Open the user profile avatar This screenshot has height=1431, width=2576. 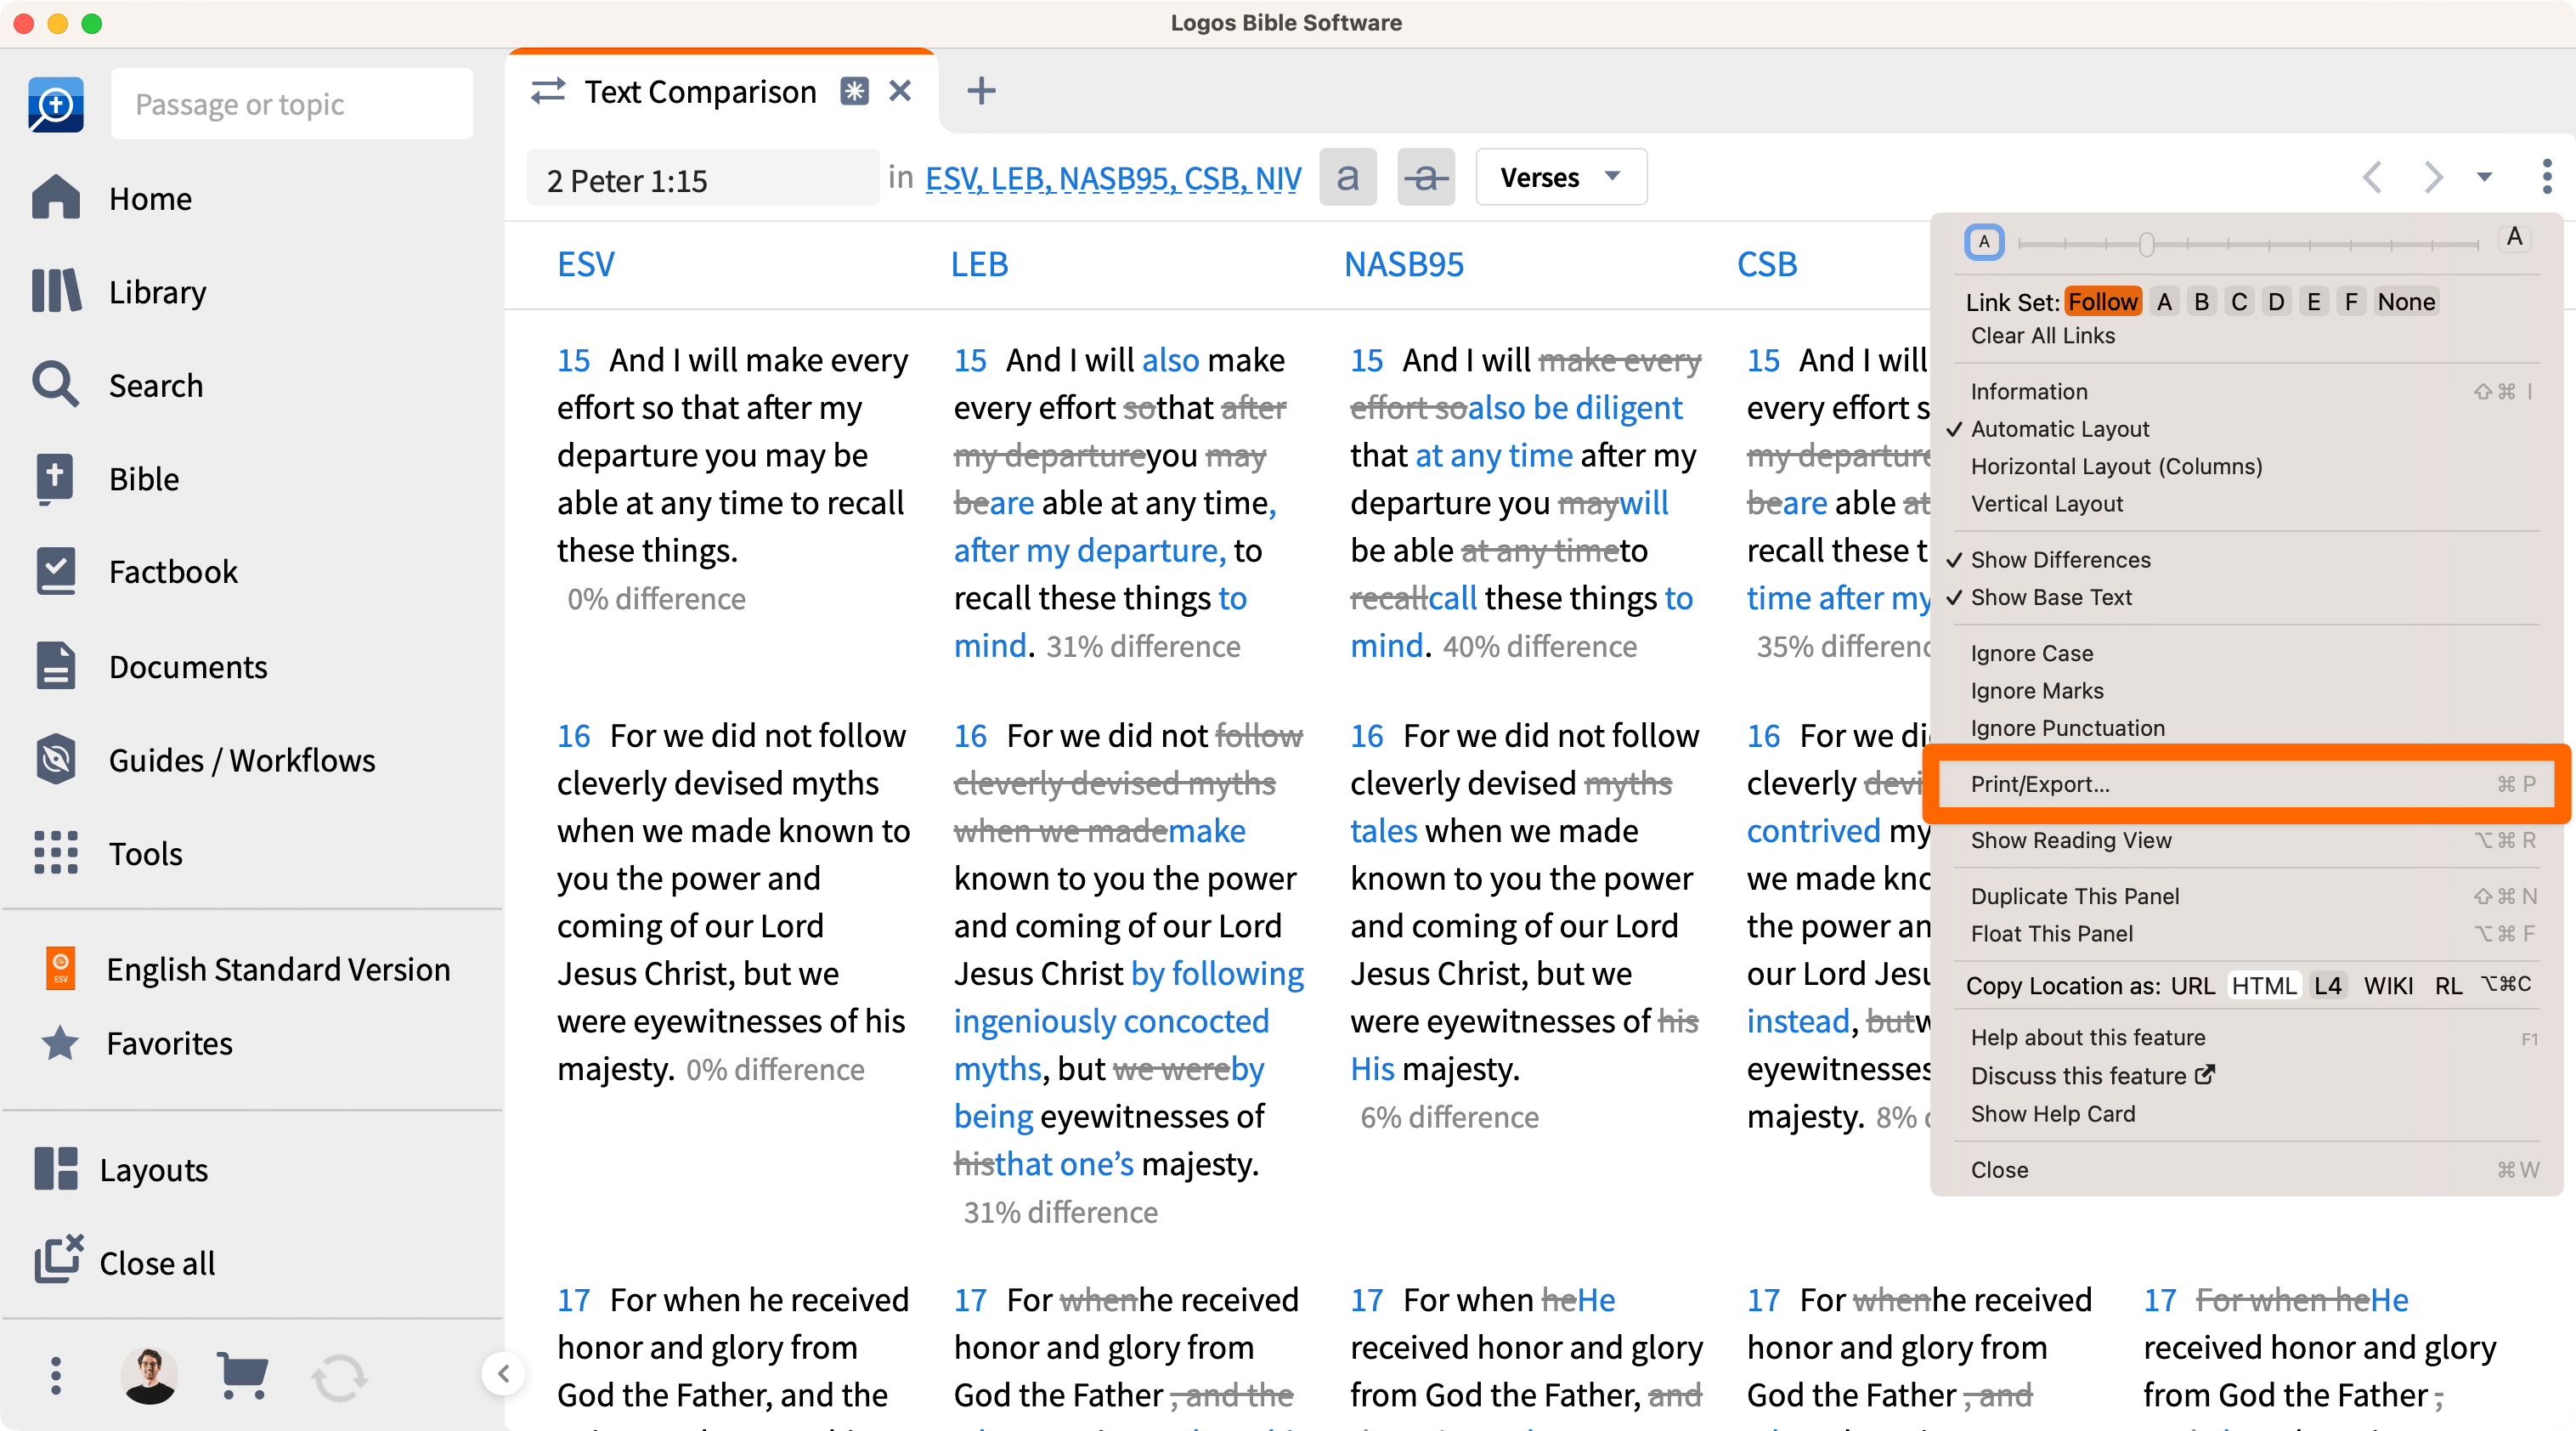point(150,1375)
